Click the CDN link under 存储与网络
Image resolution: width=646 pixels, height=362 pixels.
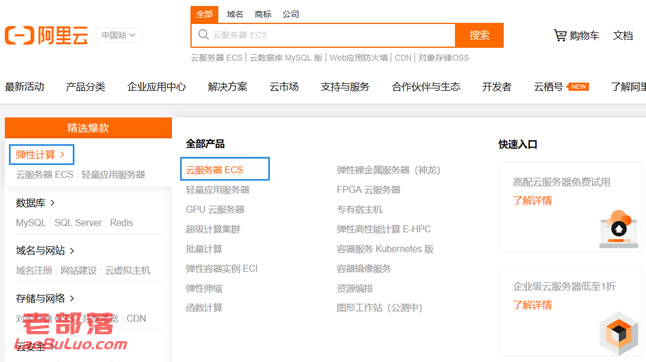click(x=136, y=318)
